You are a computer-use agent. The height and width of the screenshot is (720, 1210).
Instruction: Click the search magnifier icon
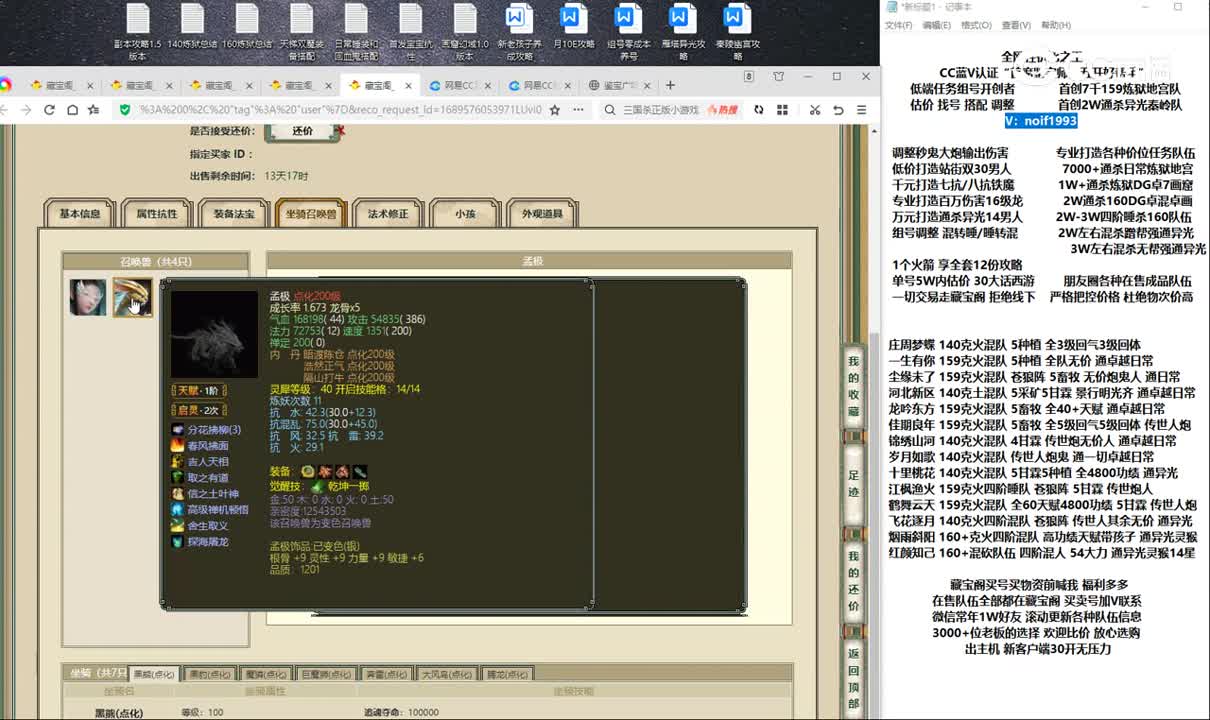[610, 110]
